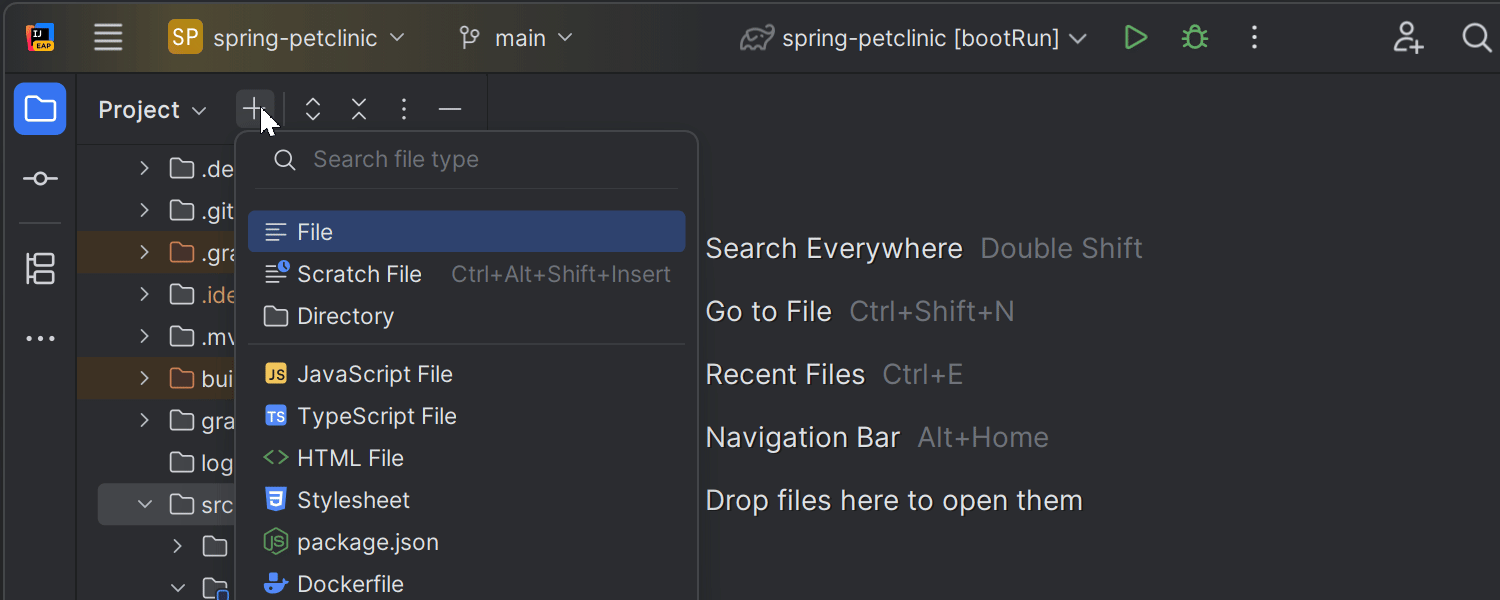
Task: Choose Dockerfile in the new file popup
Action: tap(350, 584)
